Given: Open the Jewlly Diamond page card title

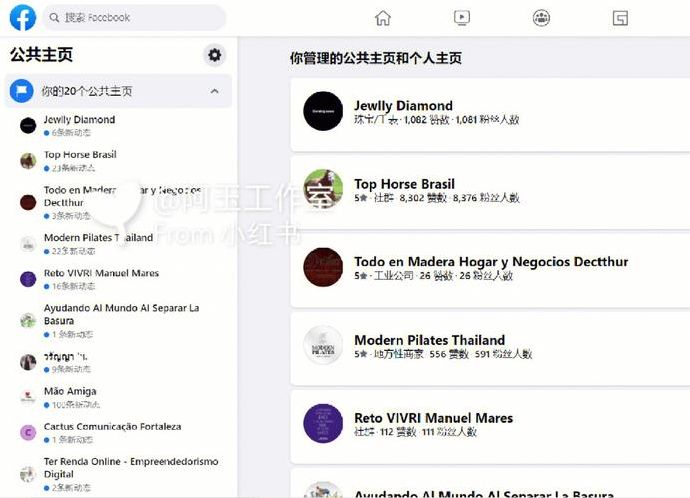Looking at the screenshot, I should tap(403, 106).
